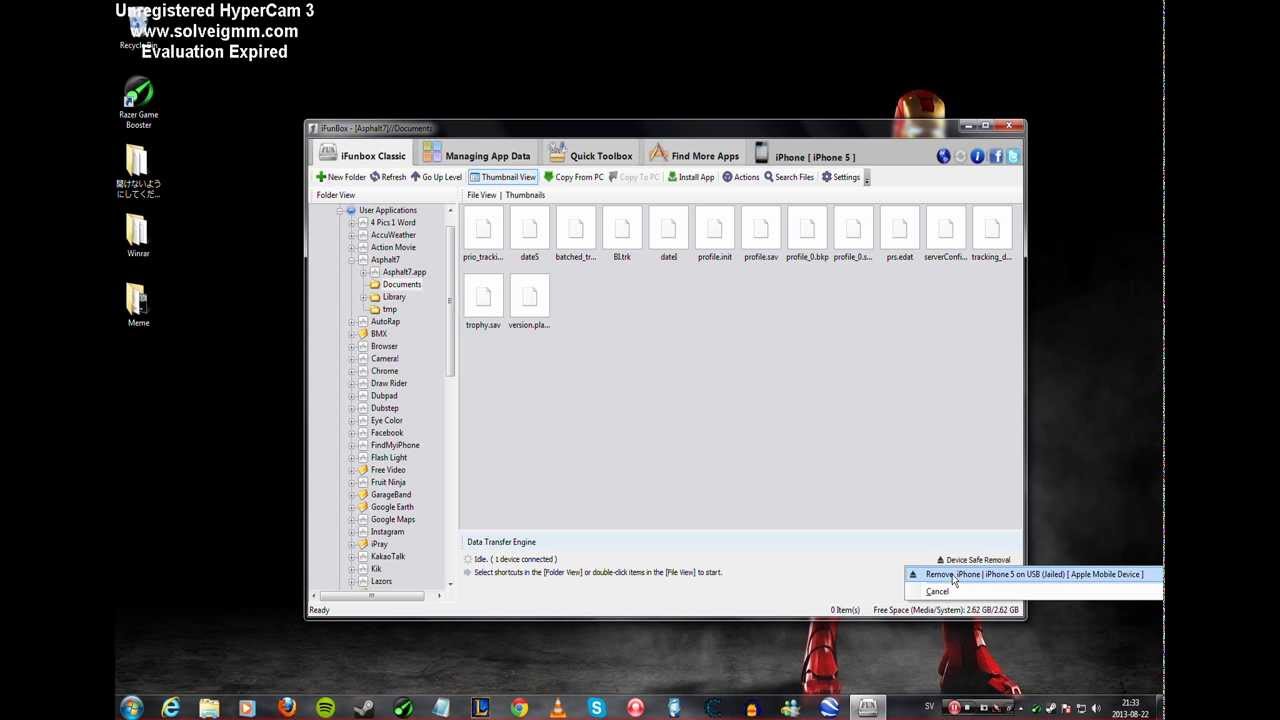This screenshot has height=720, width=1280.
Task: Select the profile.init file thumbnail
Action: [x=715, y=235]
